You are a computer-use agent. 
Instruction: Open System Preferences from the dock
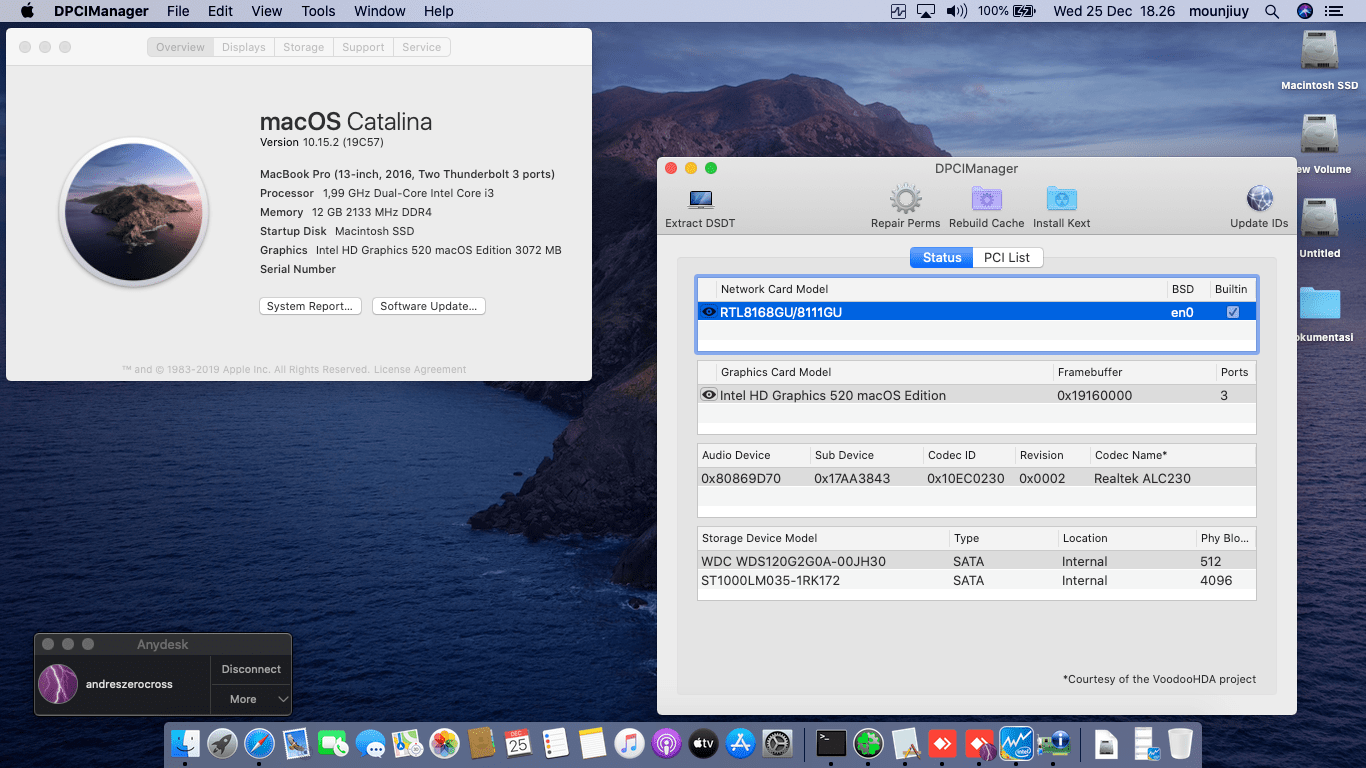tap(777, 743)
